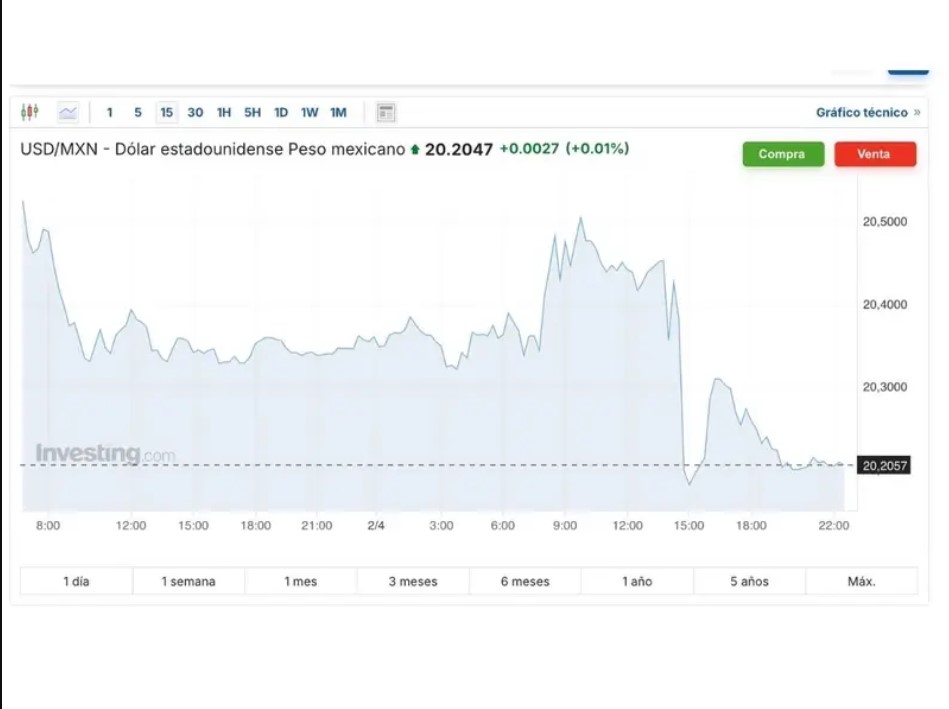Screen dimensions: 949x709
Task: Select the 5 minute interval
Action: [x=138, y=113]
